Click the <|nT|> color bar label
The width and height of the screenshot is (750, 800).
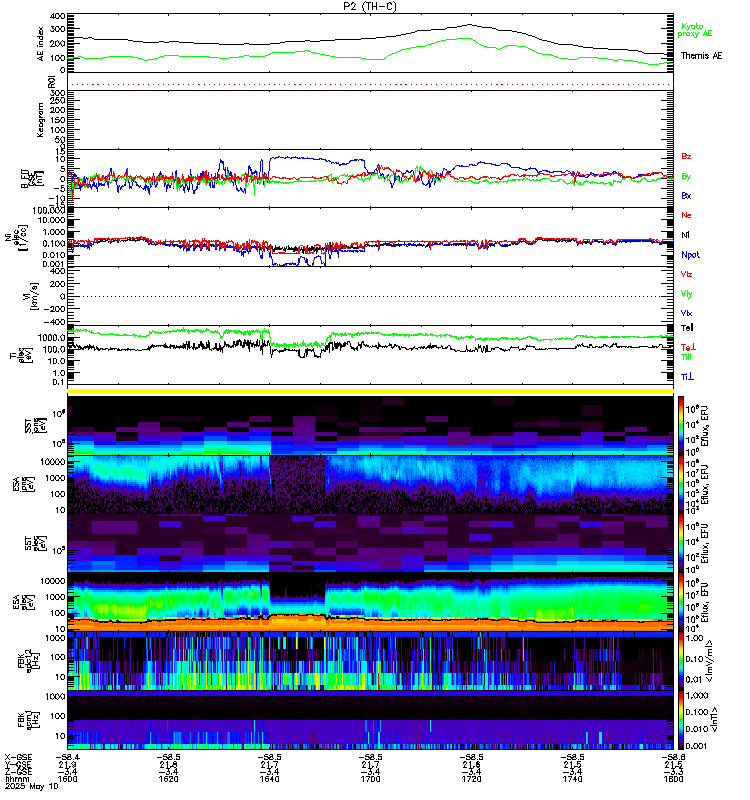715,720
